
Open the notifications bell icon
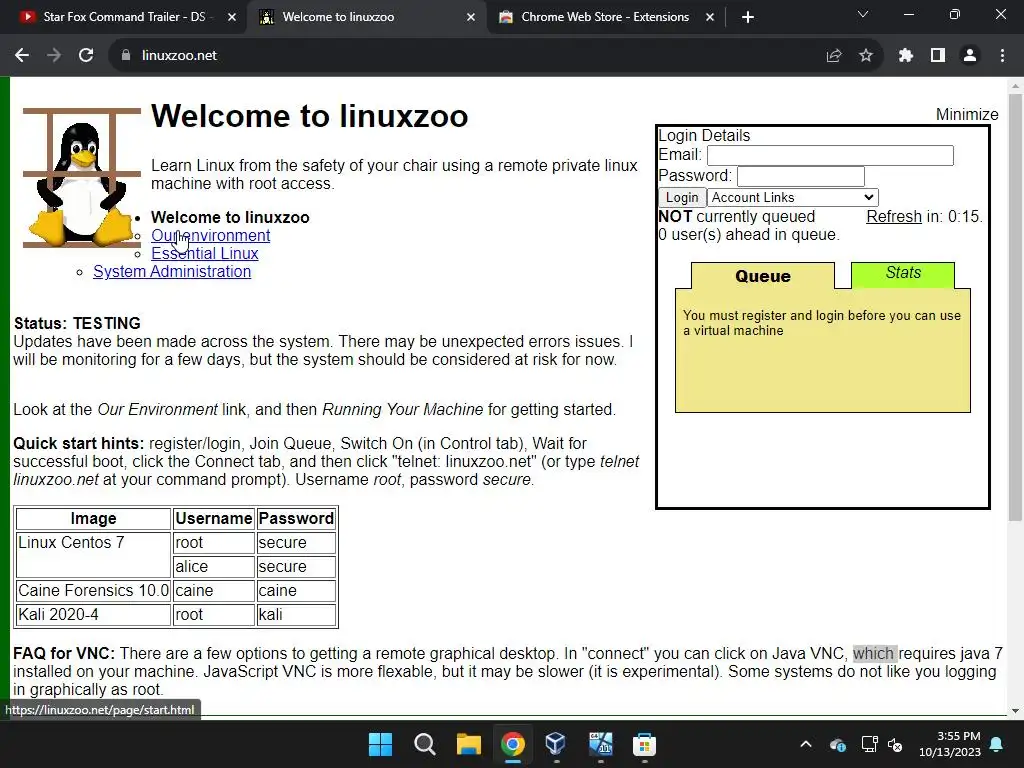997,744
